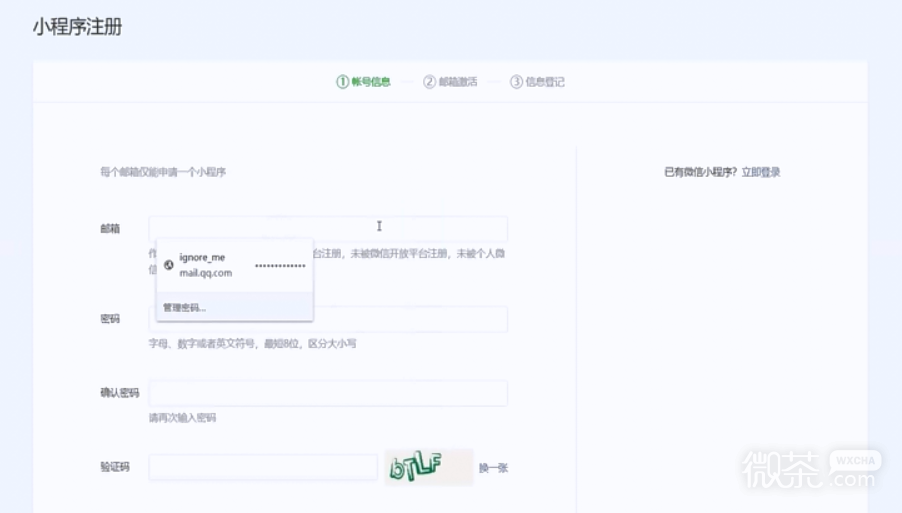Focus the 验证码 captcha input field
This screenshot has height=513, width=902.
[x=263, y=467]
